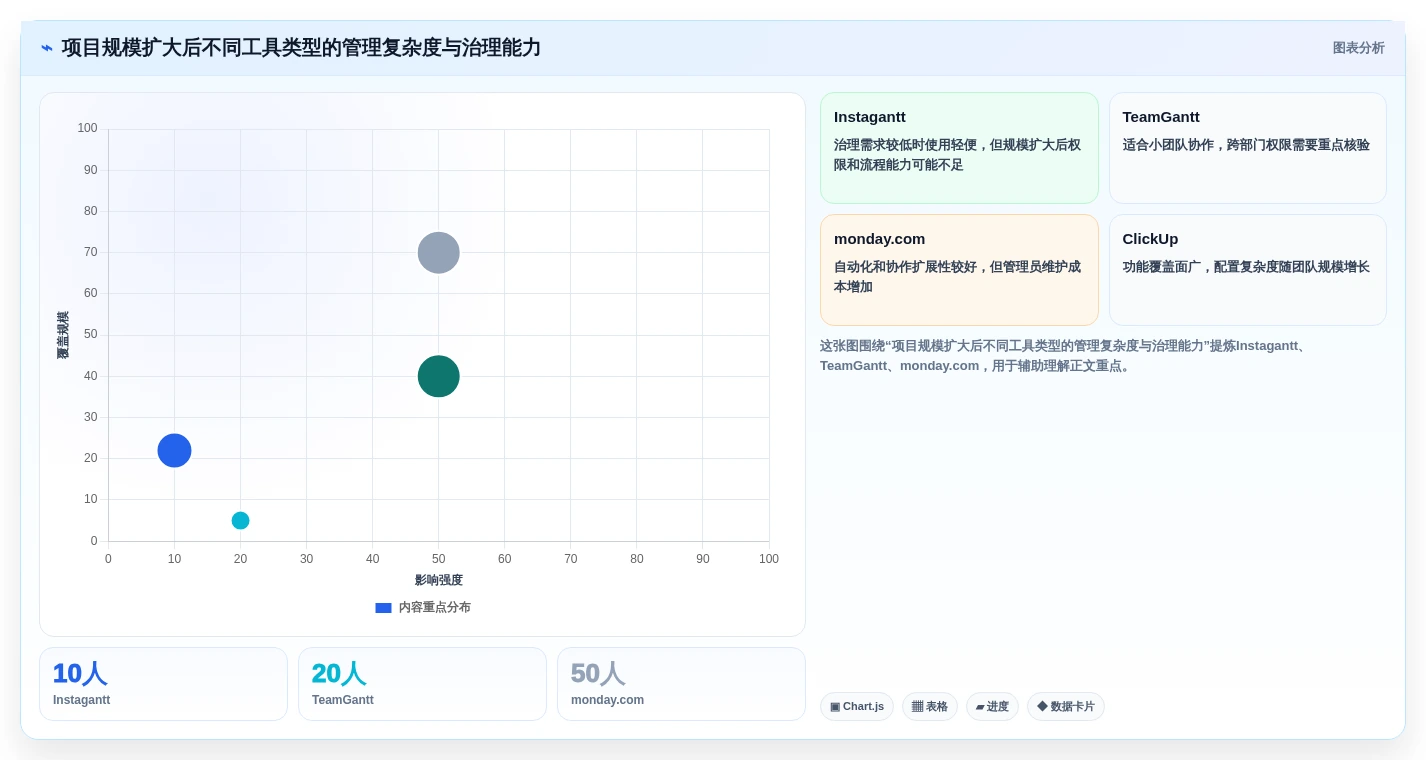The height and width of the screenshot is (760, 1426).
Task: Open the TeamGantt description card
Action: (1247, 148)
